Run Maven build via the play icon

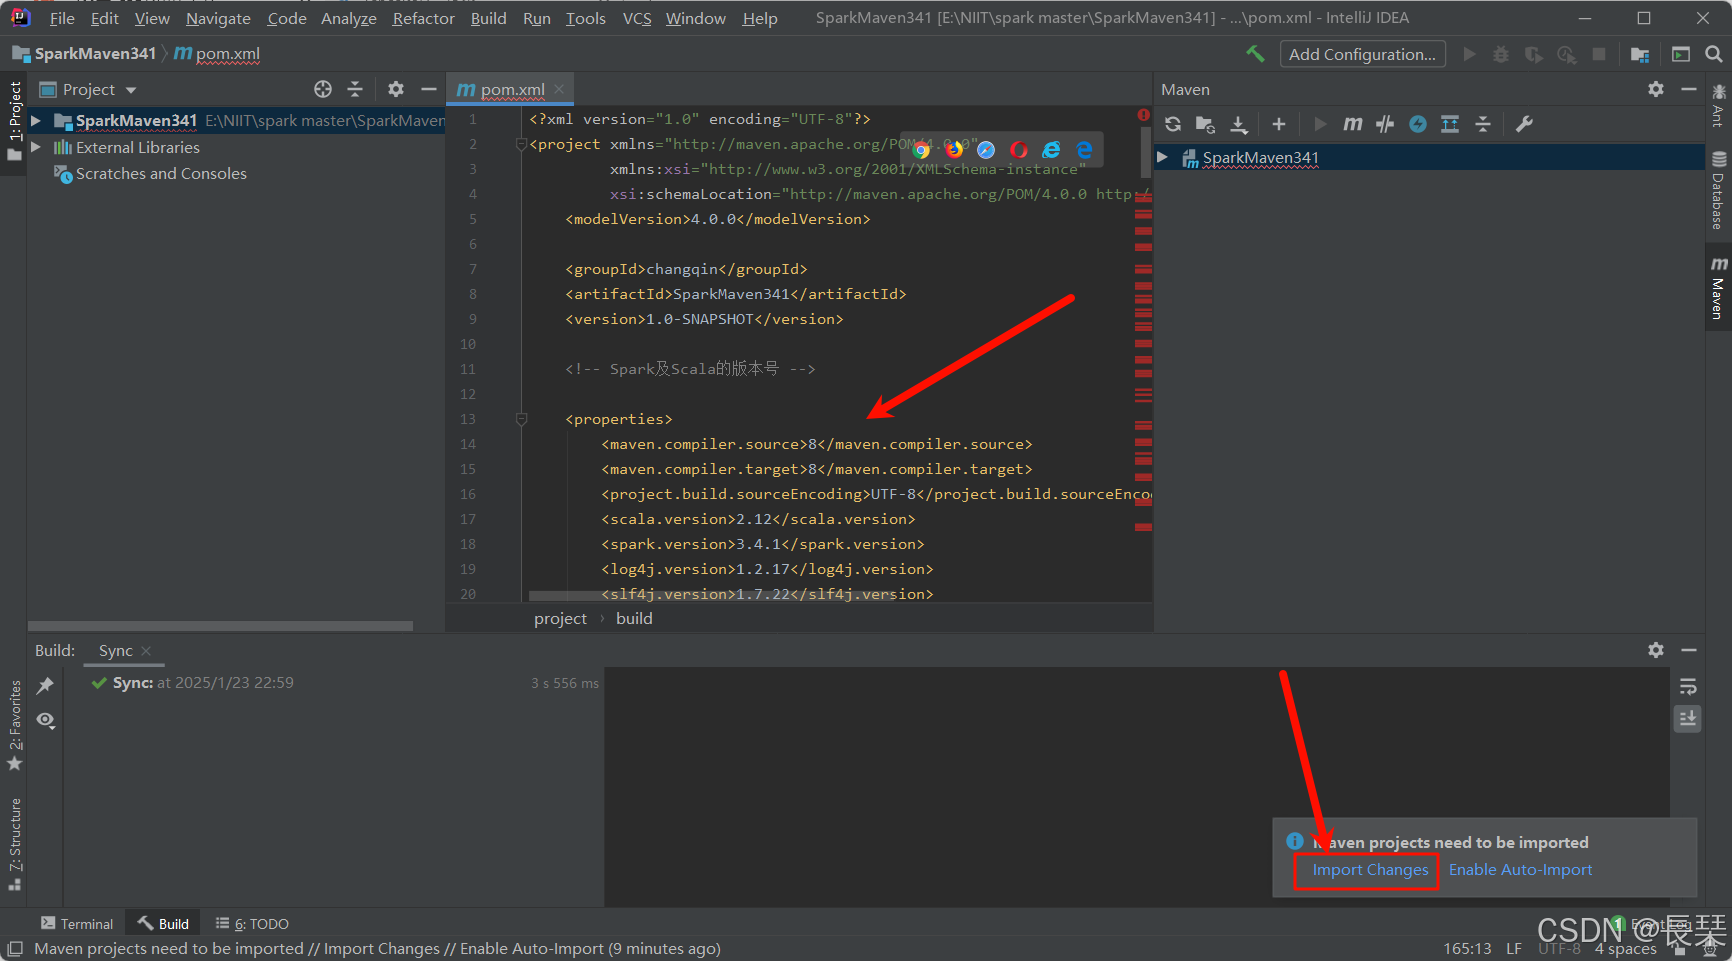[x=1320, y=124]
